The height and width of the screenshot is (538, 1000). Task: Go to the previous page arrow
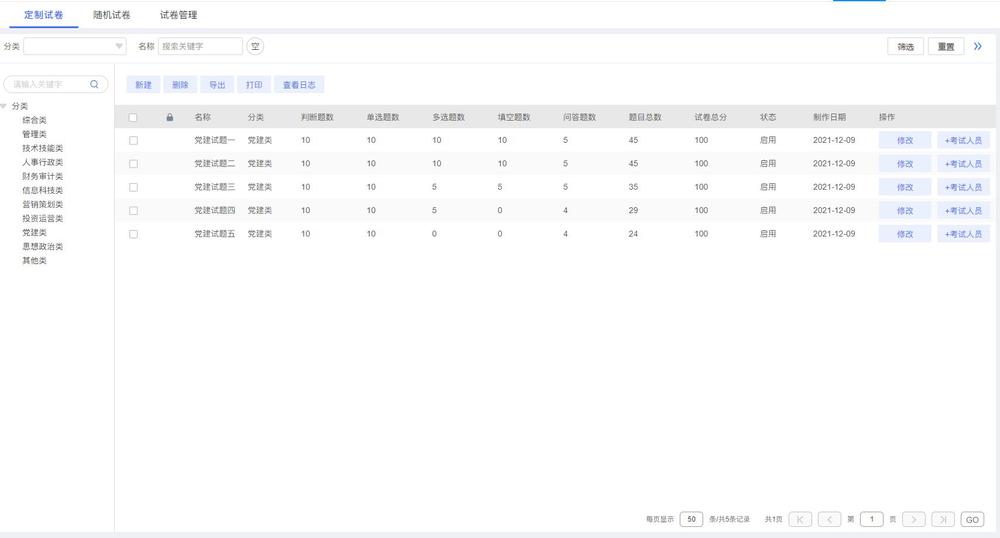[x=829, y=519]
